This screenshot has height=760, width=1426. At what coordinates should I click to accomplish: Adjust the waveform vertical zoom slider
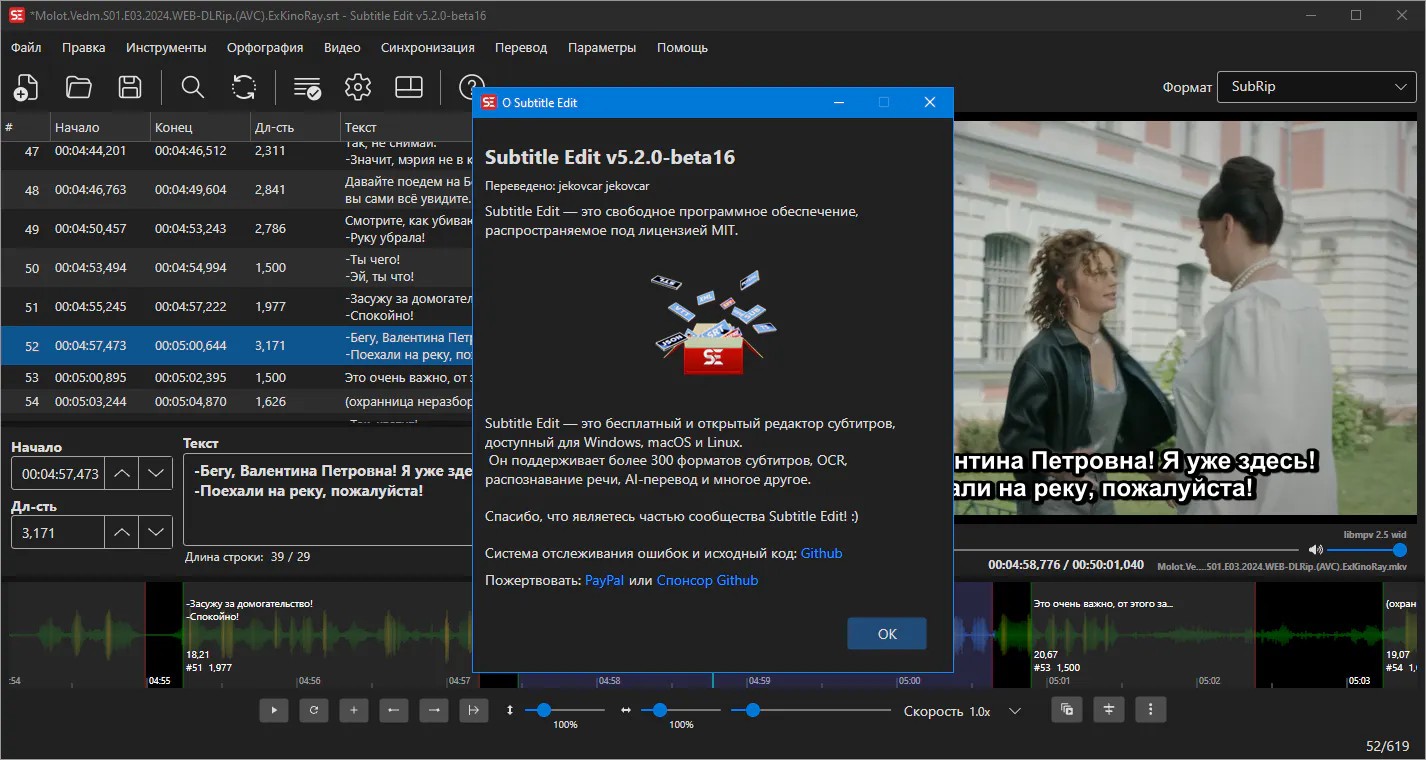(x=564, y=710)
